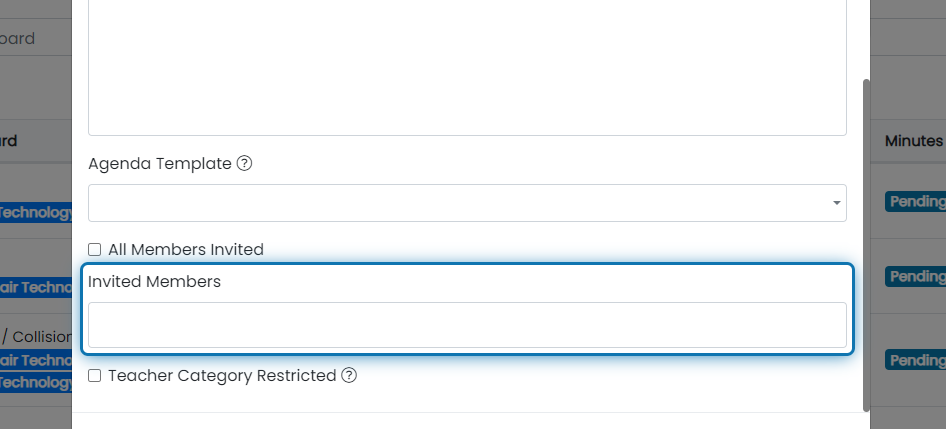Click the topmost Pending badge
The width and height of the screenshot is (946, 429).
915,202
